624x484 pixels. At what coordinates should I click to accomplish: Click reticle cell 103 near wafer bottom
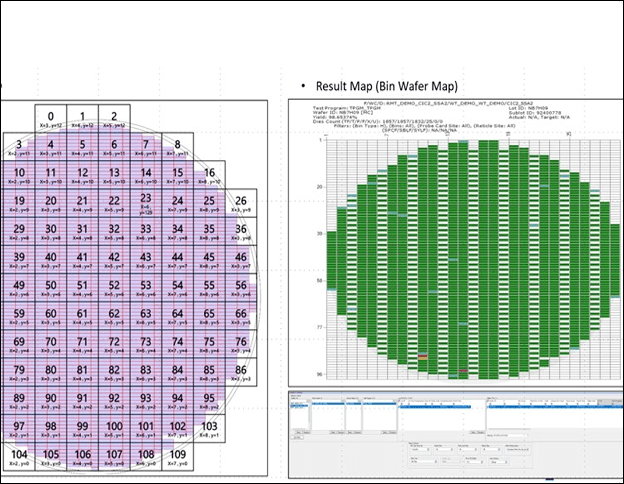tap(208, 428)
